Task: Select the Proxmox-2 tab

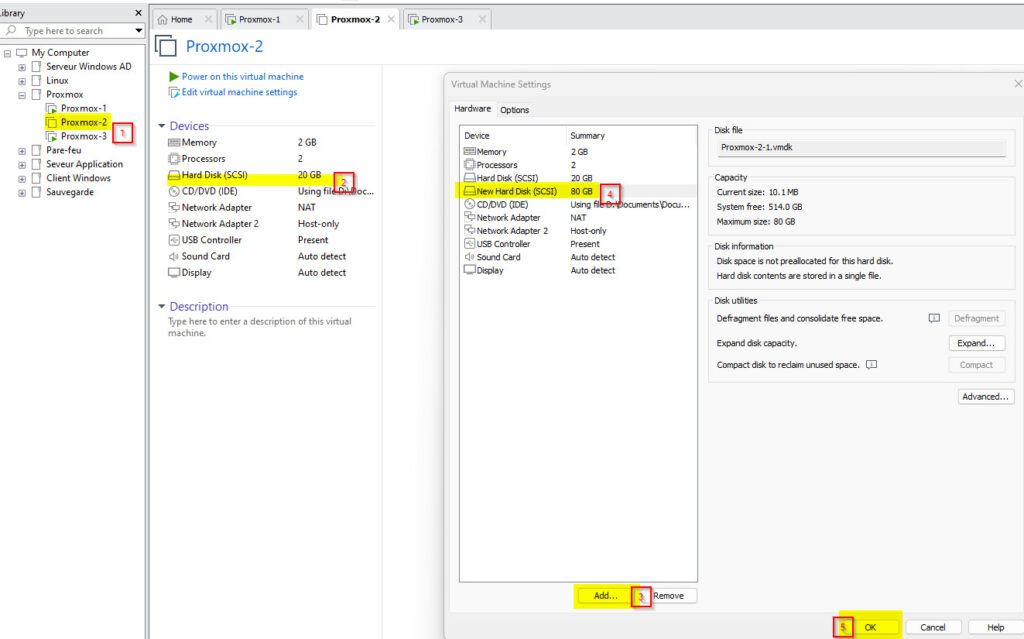Action: (355, 20)
